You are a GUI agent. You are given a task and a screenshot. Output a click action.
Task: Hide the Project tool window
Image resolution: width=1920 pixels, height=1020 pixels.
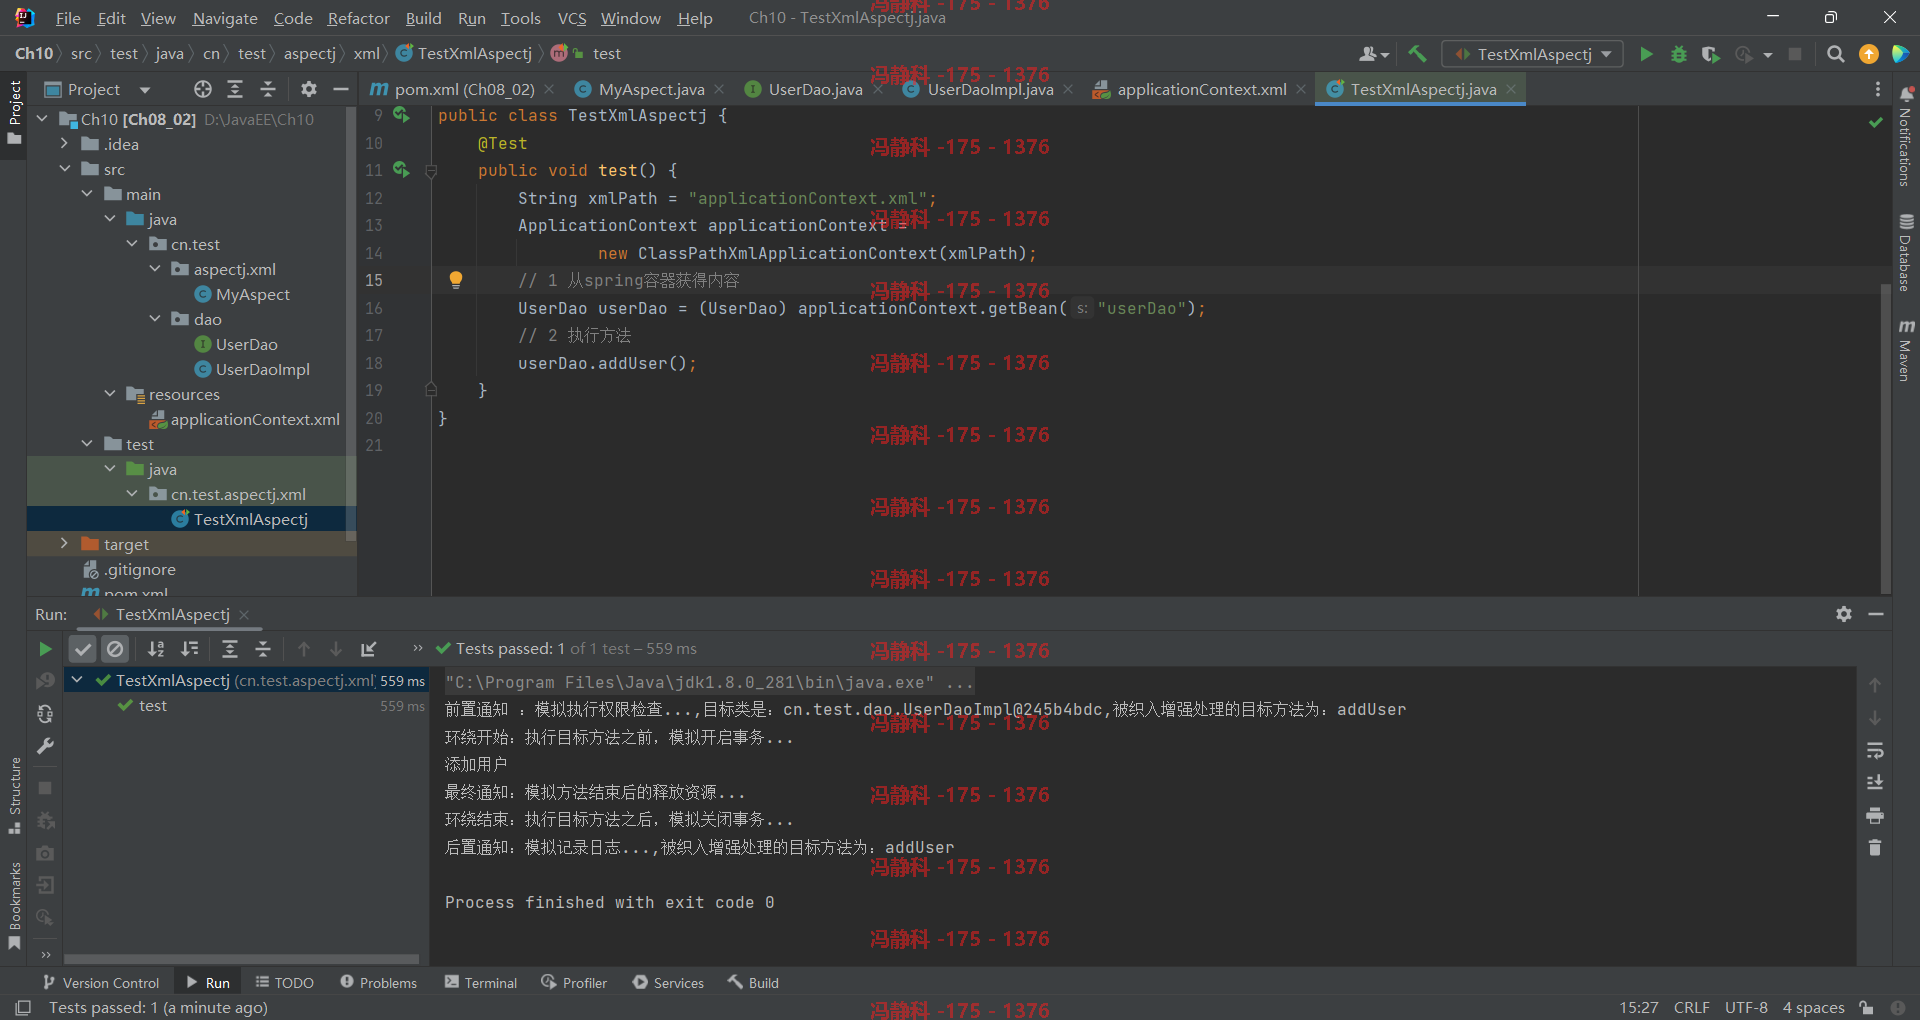click(340, 89)
